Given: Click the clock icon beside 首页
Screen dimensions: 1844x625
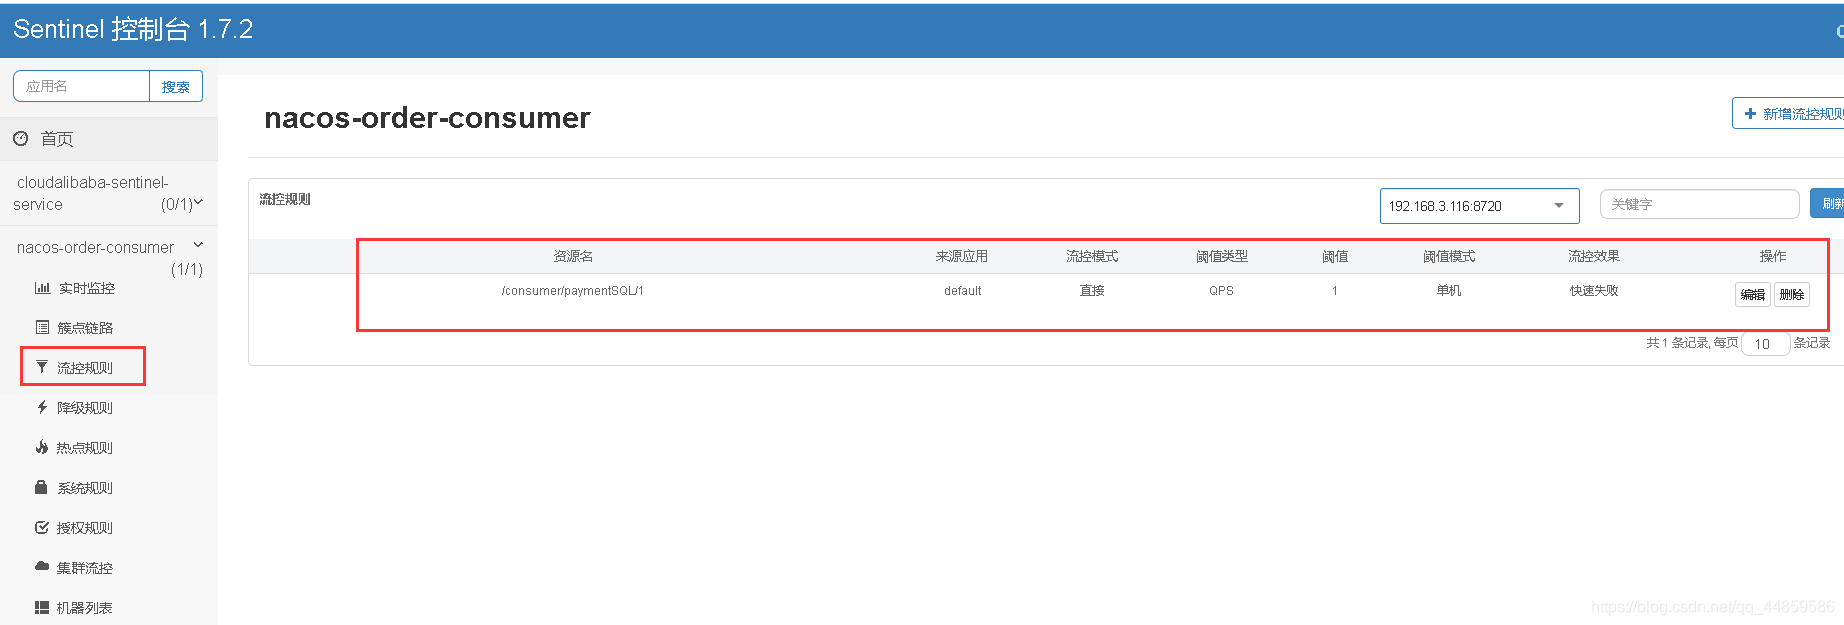Looking at the screenshot, I should (20, 139).
